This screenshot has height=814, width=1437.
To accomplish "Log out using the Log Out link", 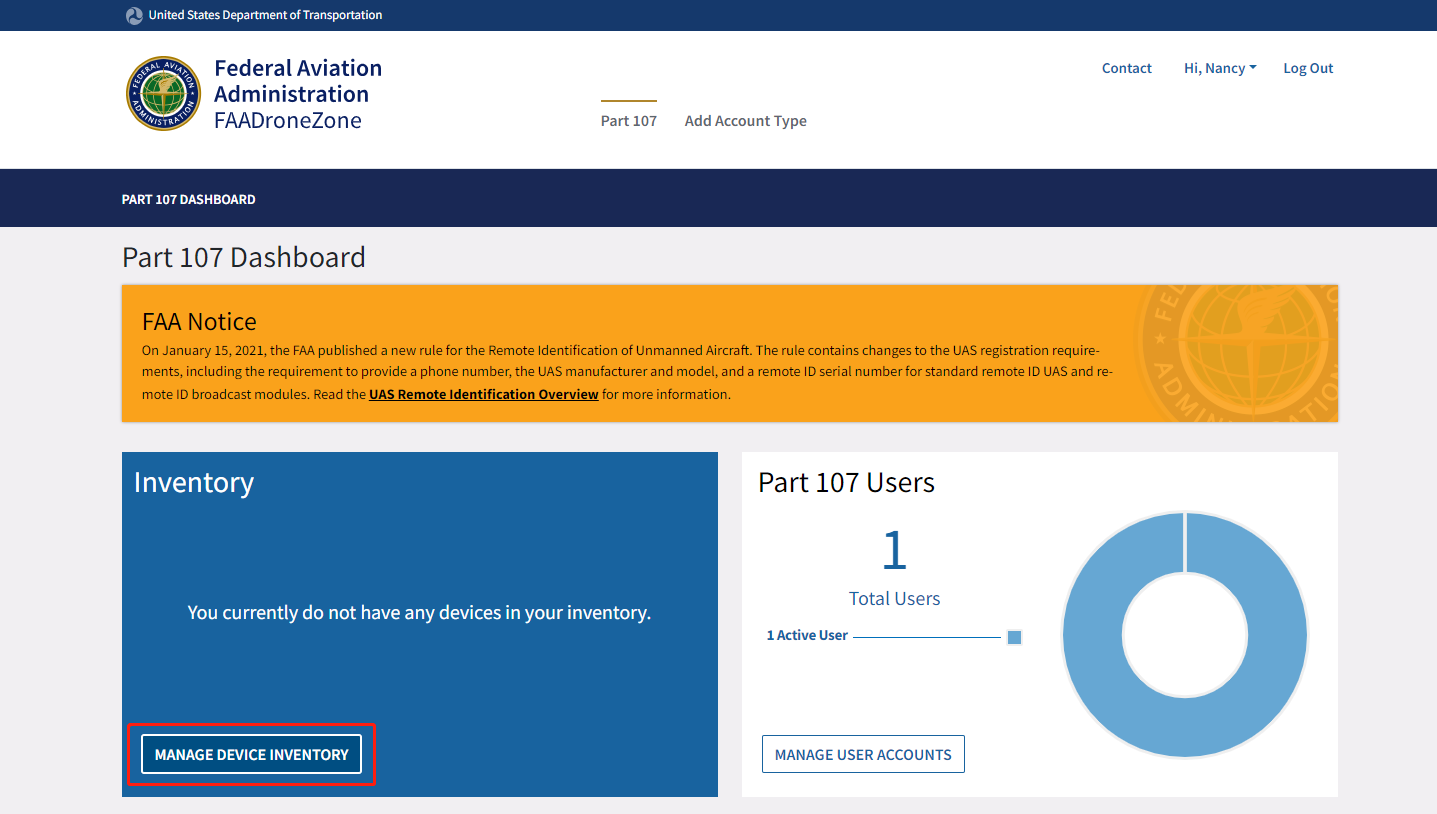I will (1308, 68).
